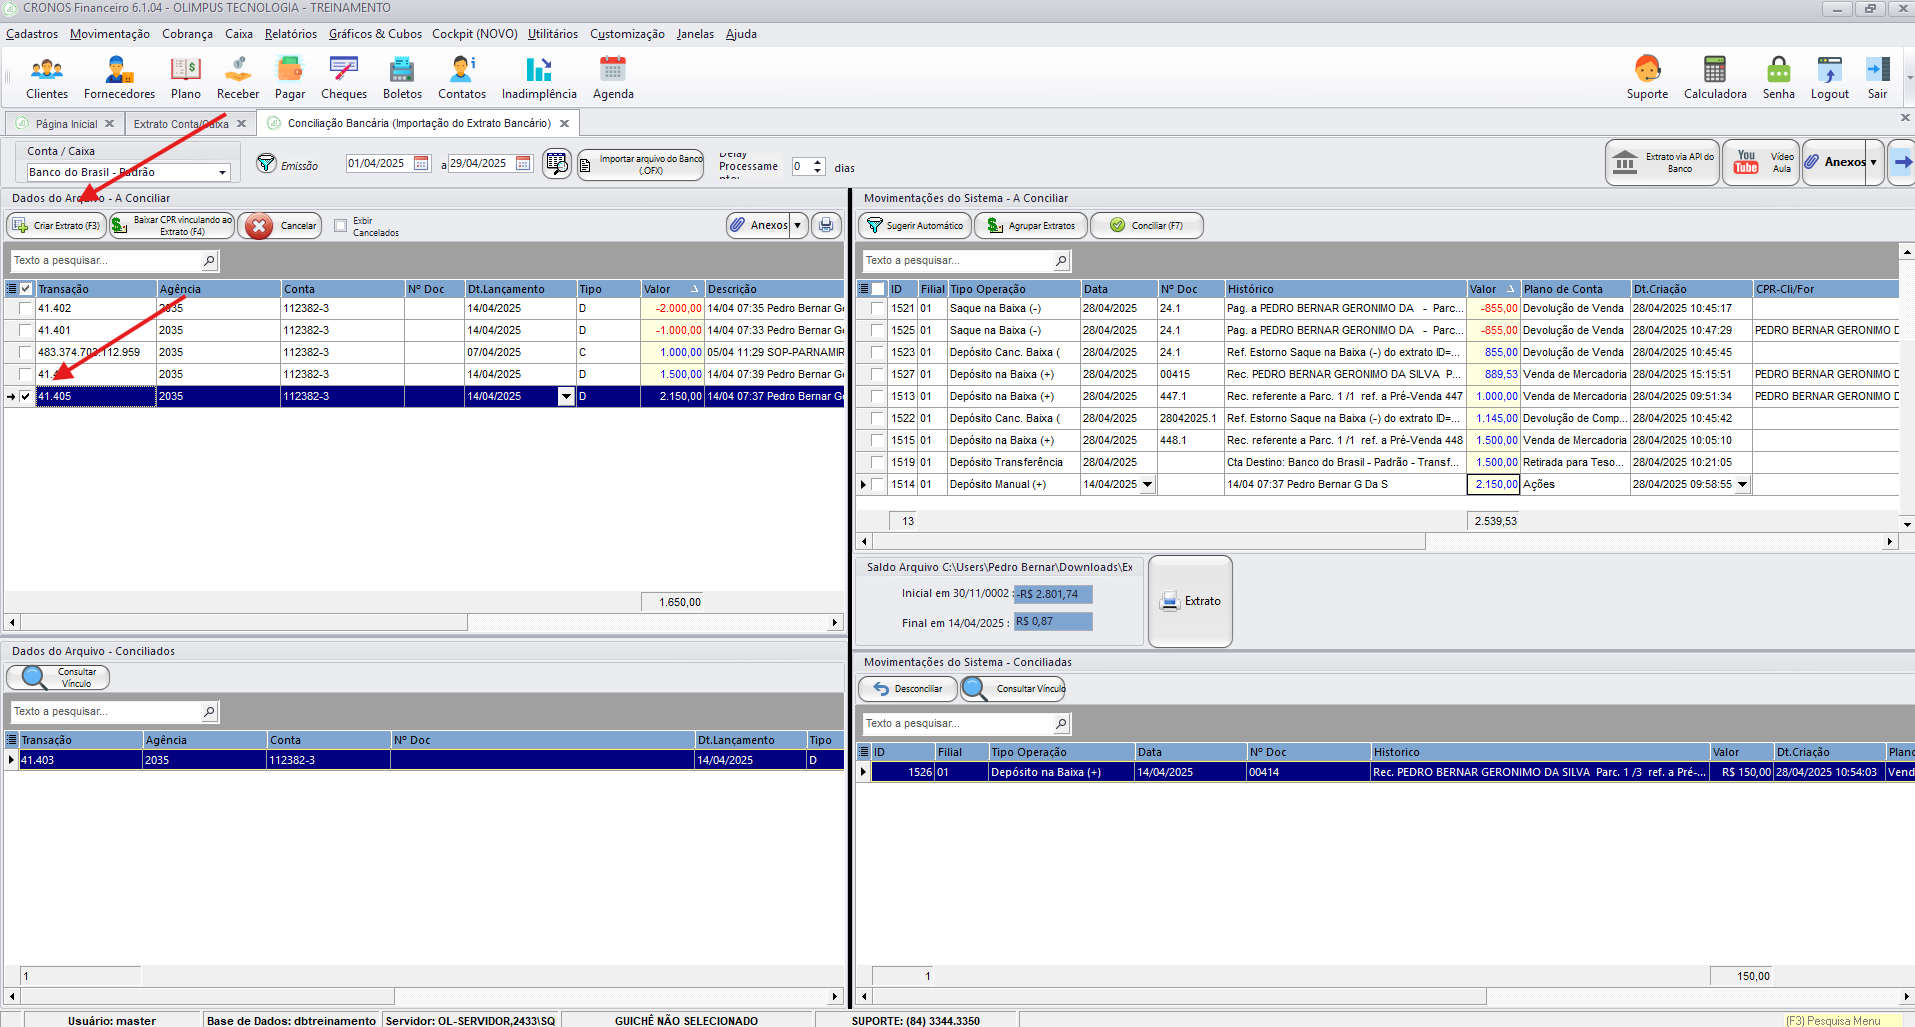The height and width of the screenshot is (1027, 1915).
Task: Click Conciliar (F7) button
Action: click(1147, 225)
